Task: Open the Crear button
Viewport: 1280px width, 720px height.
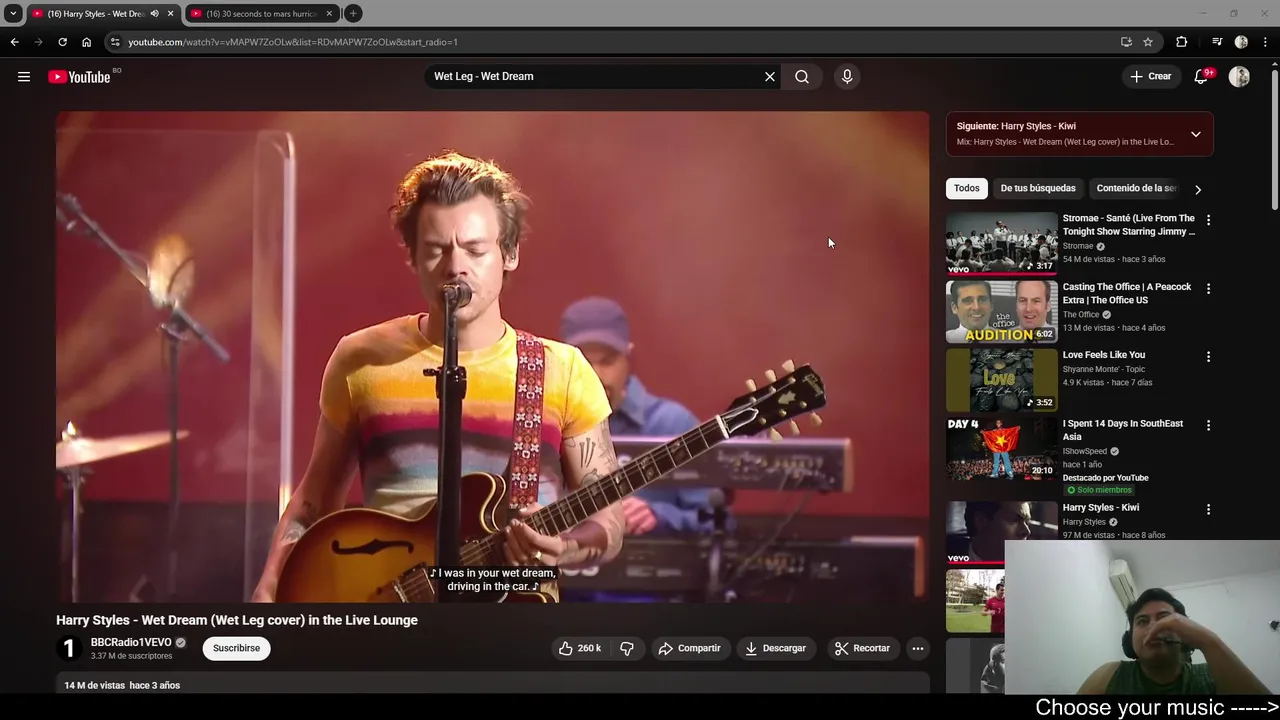Action: pos(1151,77)
